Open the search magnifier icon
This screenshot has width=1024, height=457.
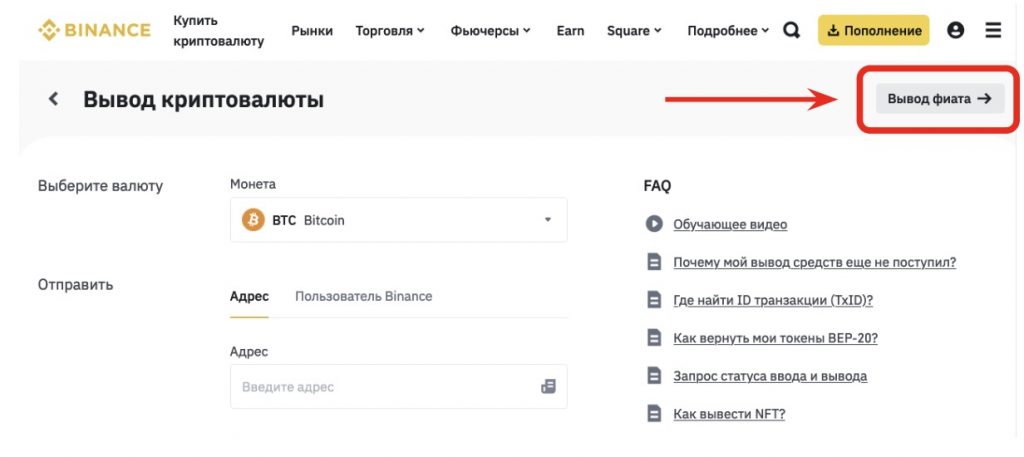click(791, 30)
